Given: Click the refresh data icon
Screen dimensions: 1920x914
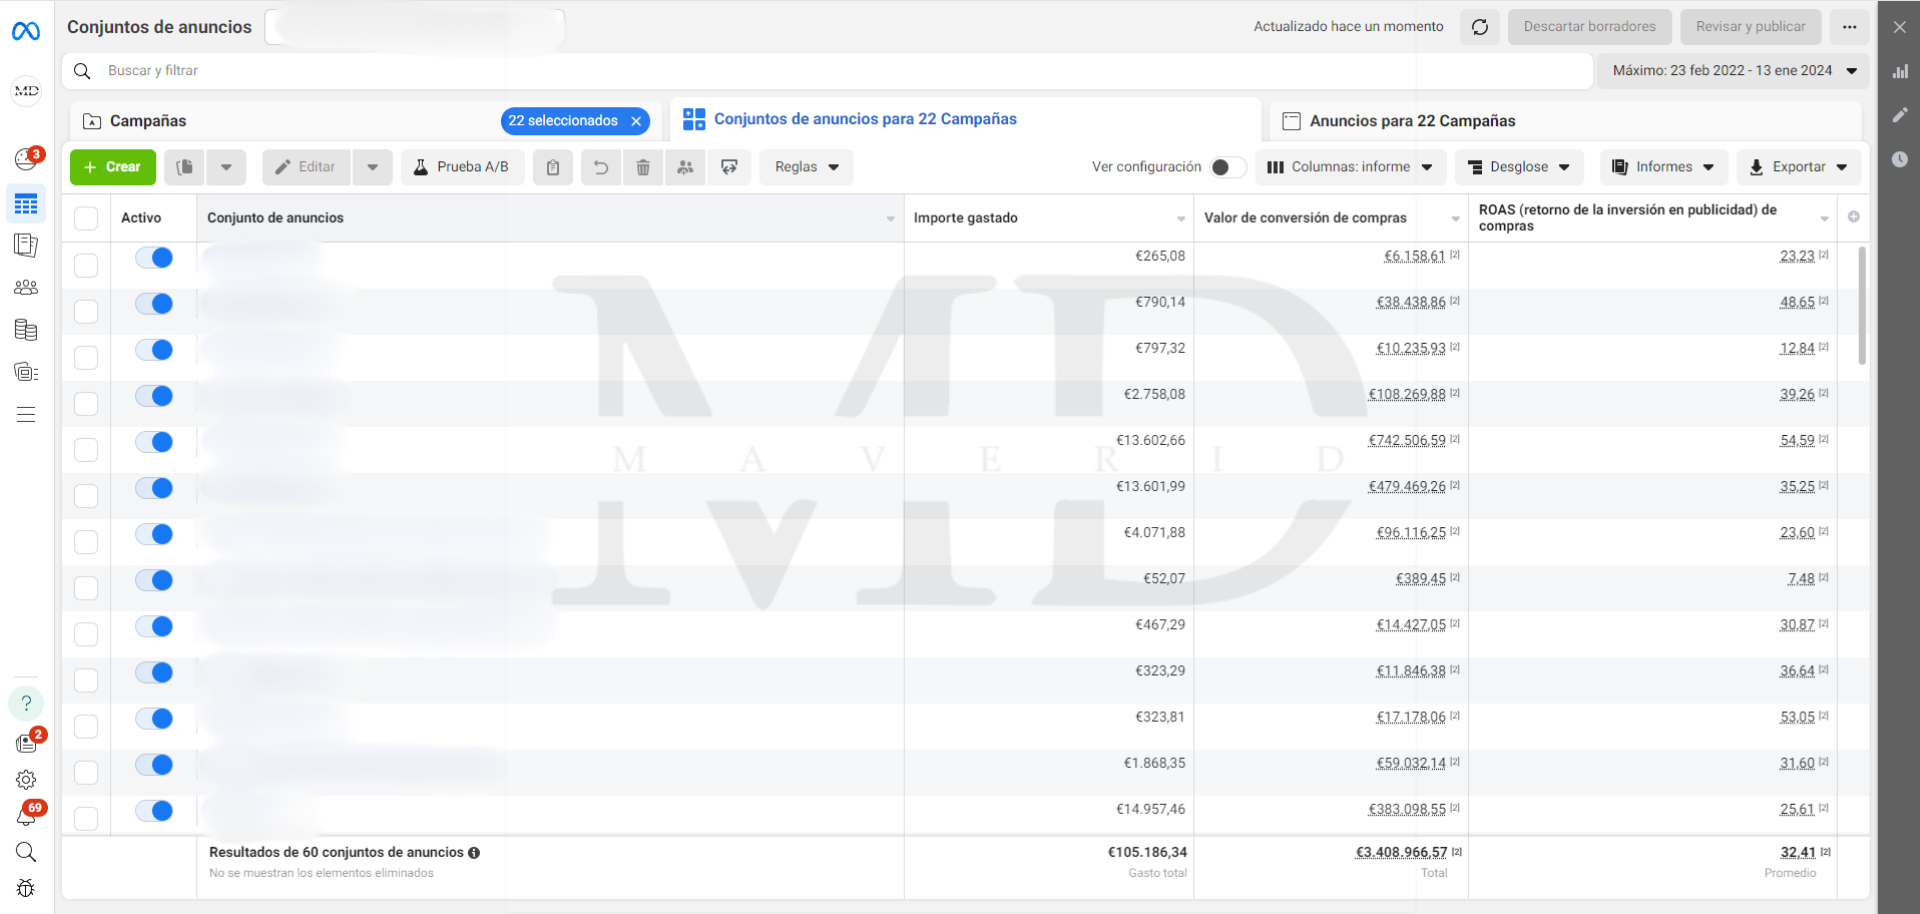Looking at the screenshot, I should [x=1480, y=27].
